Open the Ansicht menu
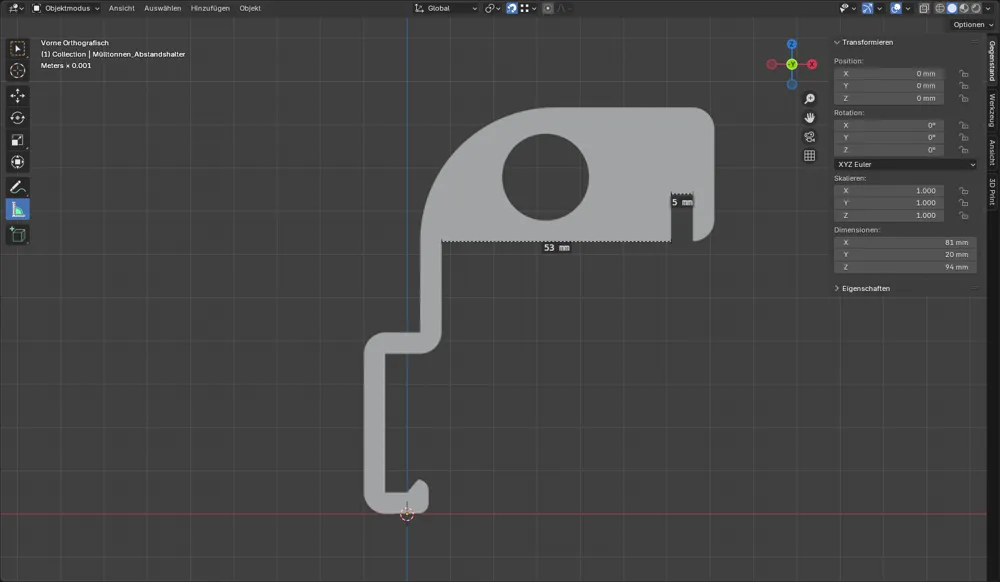Screen dimensions: 1000x582 (x=121, y=8)
